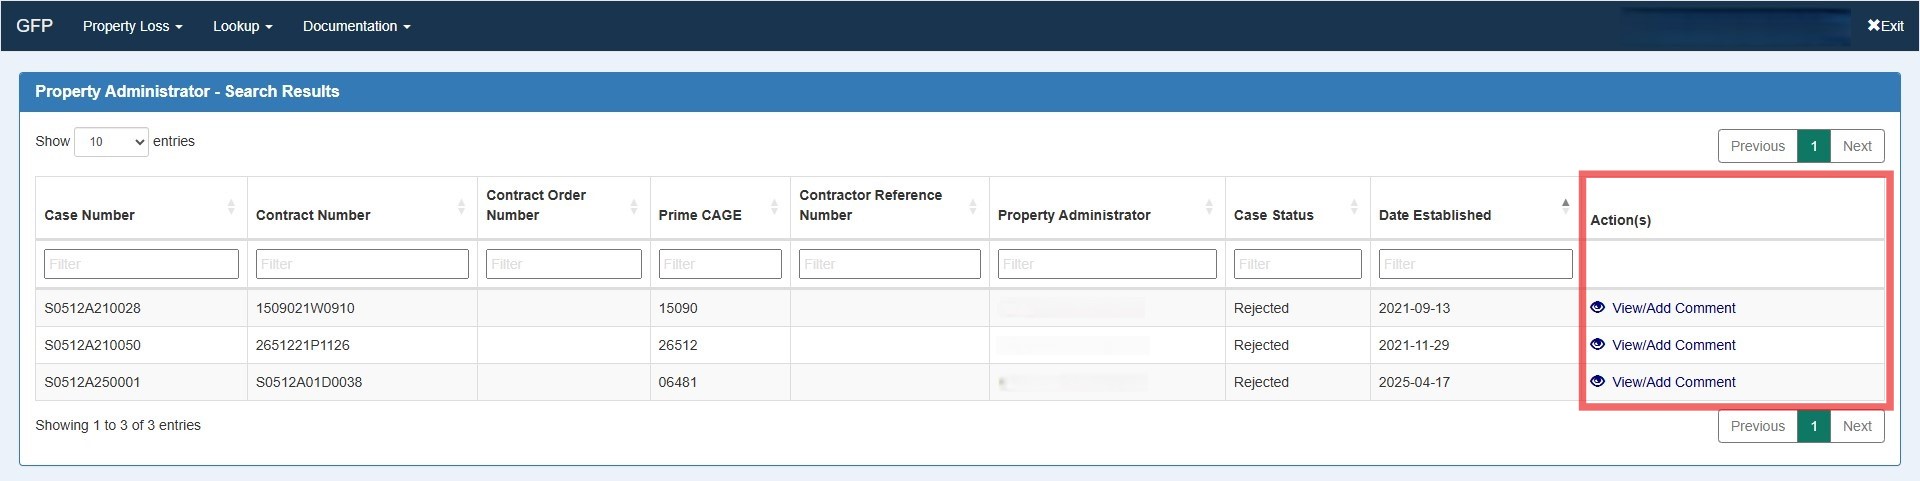Sort by Contract Order Number using its arrows
Image resolution: width=1920 pixels, height=481 pixels.
tap(634, 206)
